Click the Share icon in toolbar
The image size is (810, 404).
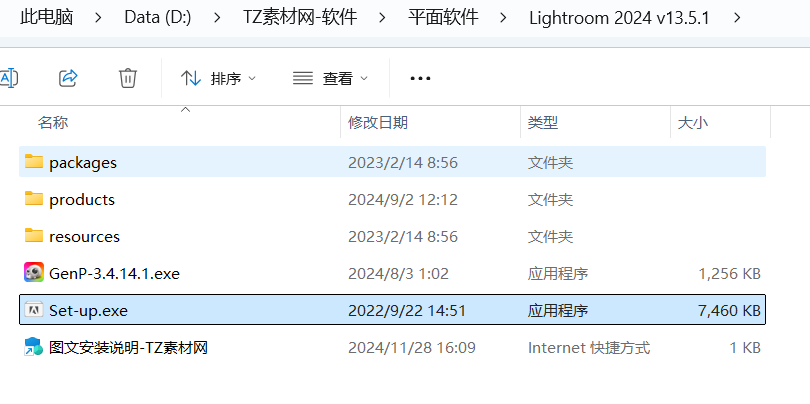pos(68,78)
